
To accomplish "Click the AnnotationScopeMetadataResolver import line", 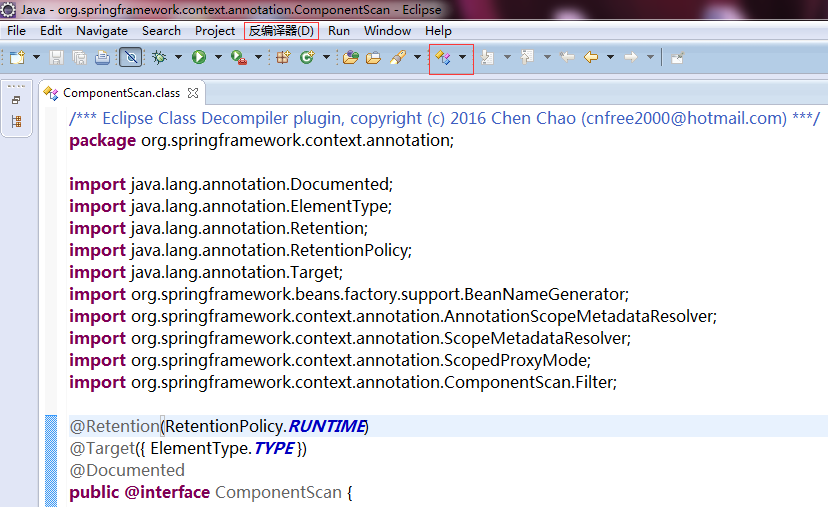I will click(393, 316).
